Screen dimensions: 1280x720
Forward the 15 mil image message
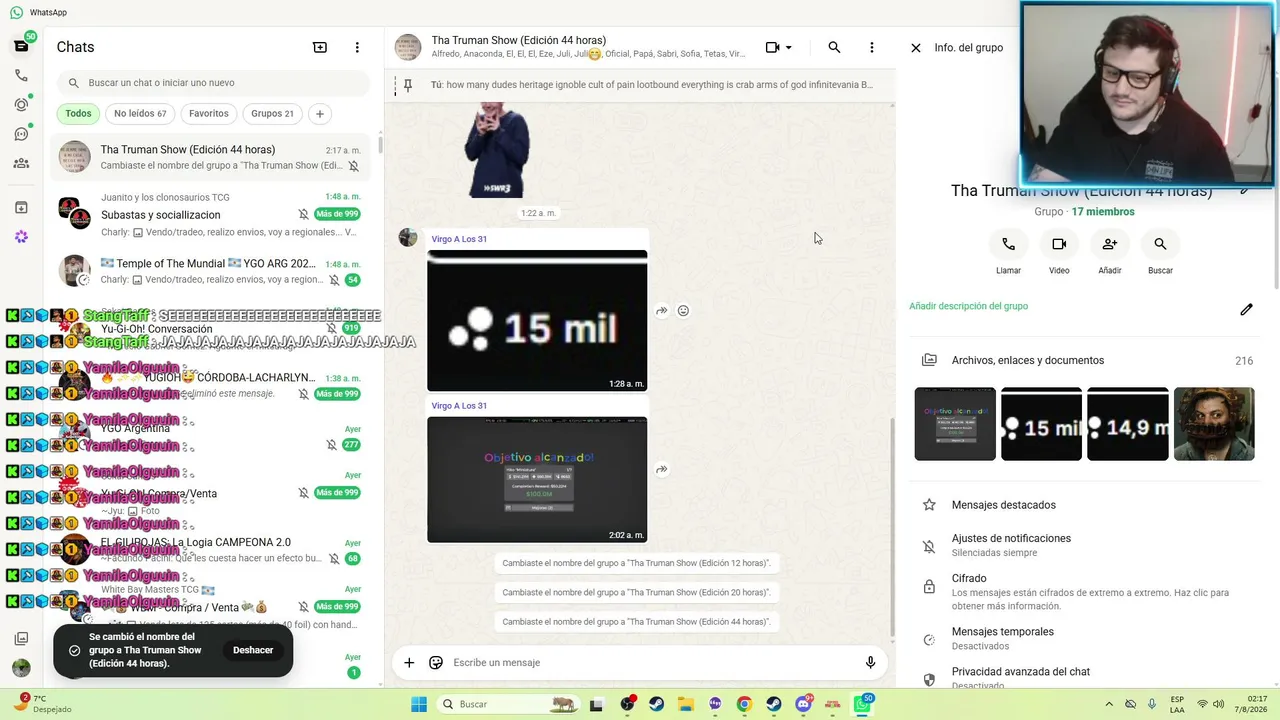pos(661,311)
